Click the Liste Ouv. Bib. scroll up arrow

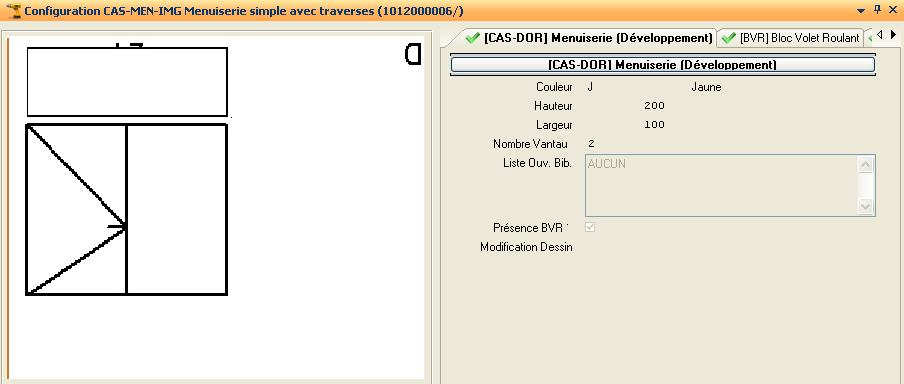pos(865,165)
